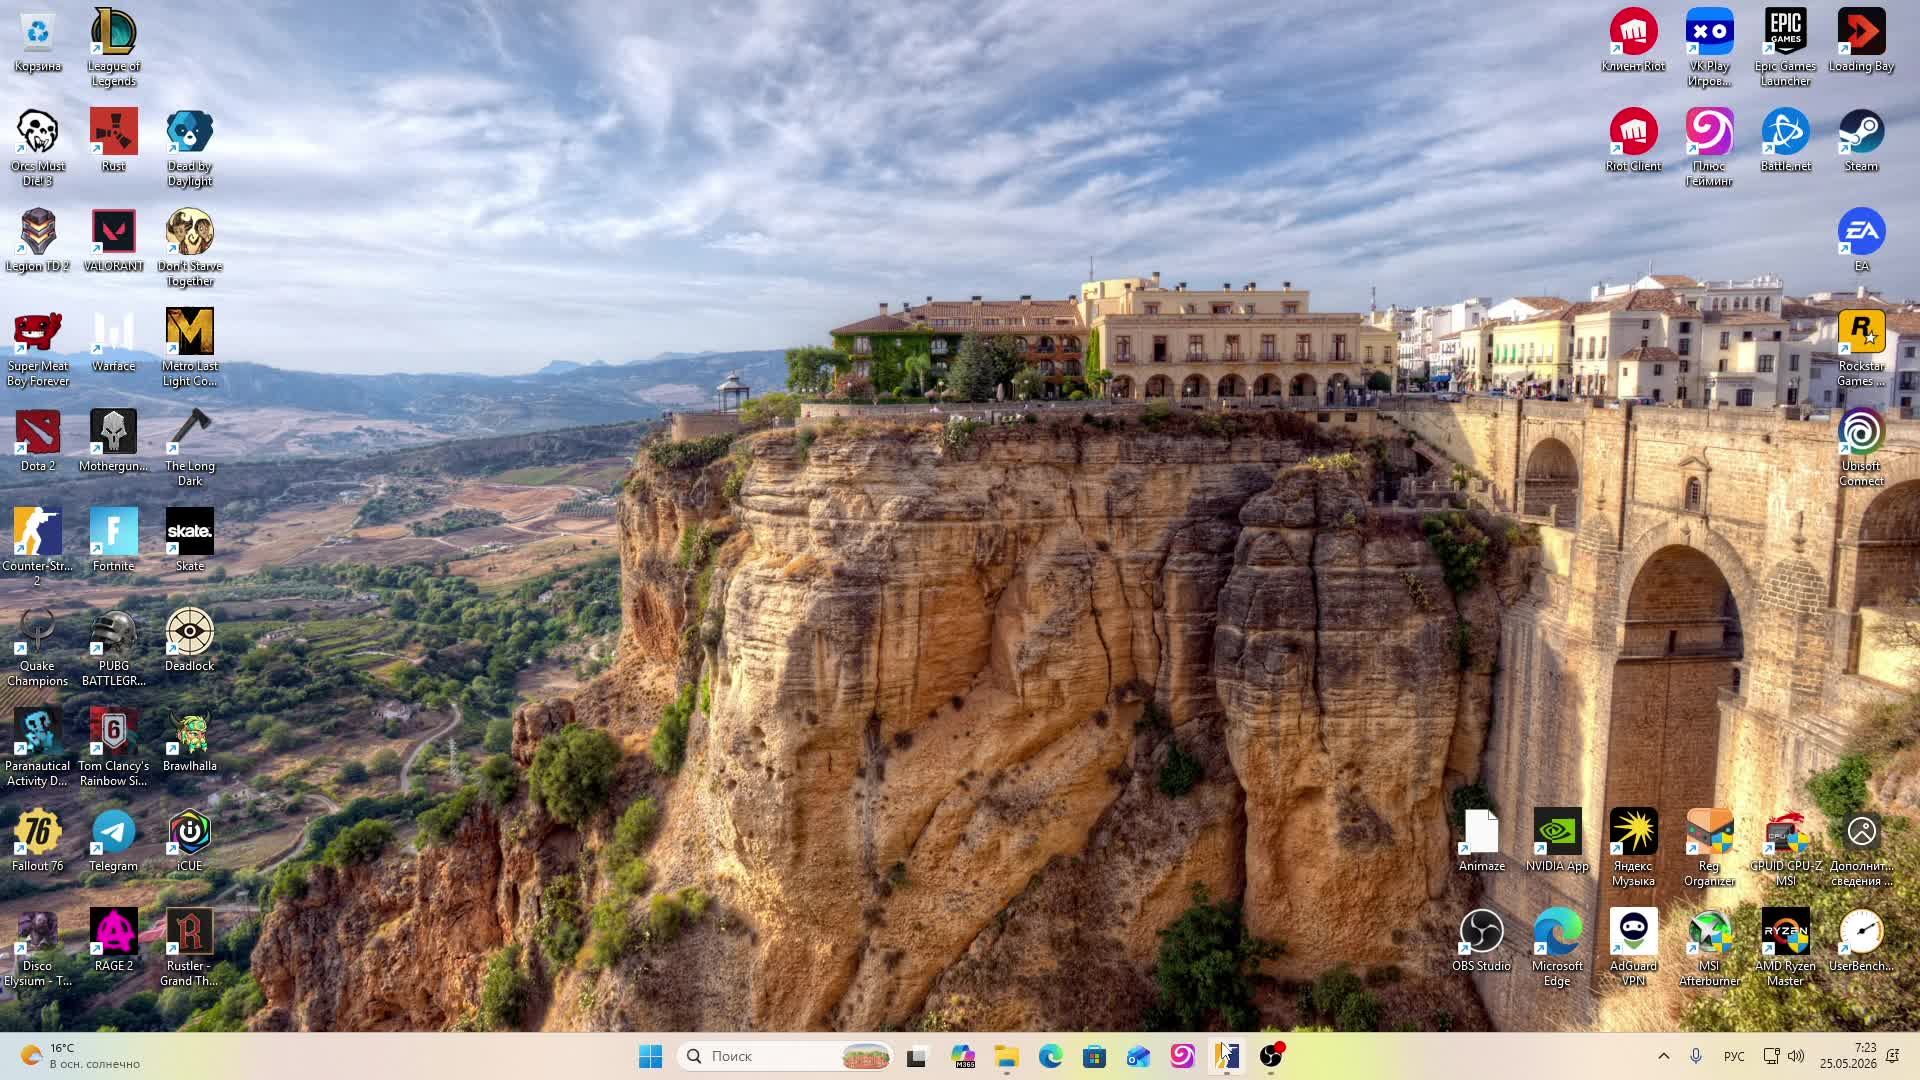Image resolution: width=1920 pixels, height=1080 pixels.
Task: Open the Клиент Riot shortcut
Action: click(x=1634, y=41)
